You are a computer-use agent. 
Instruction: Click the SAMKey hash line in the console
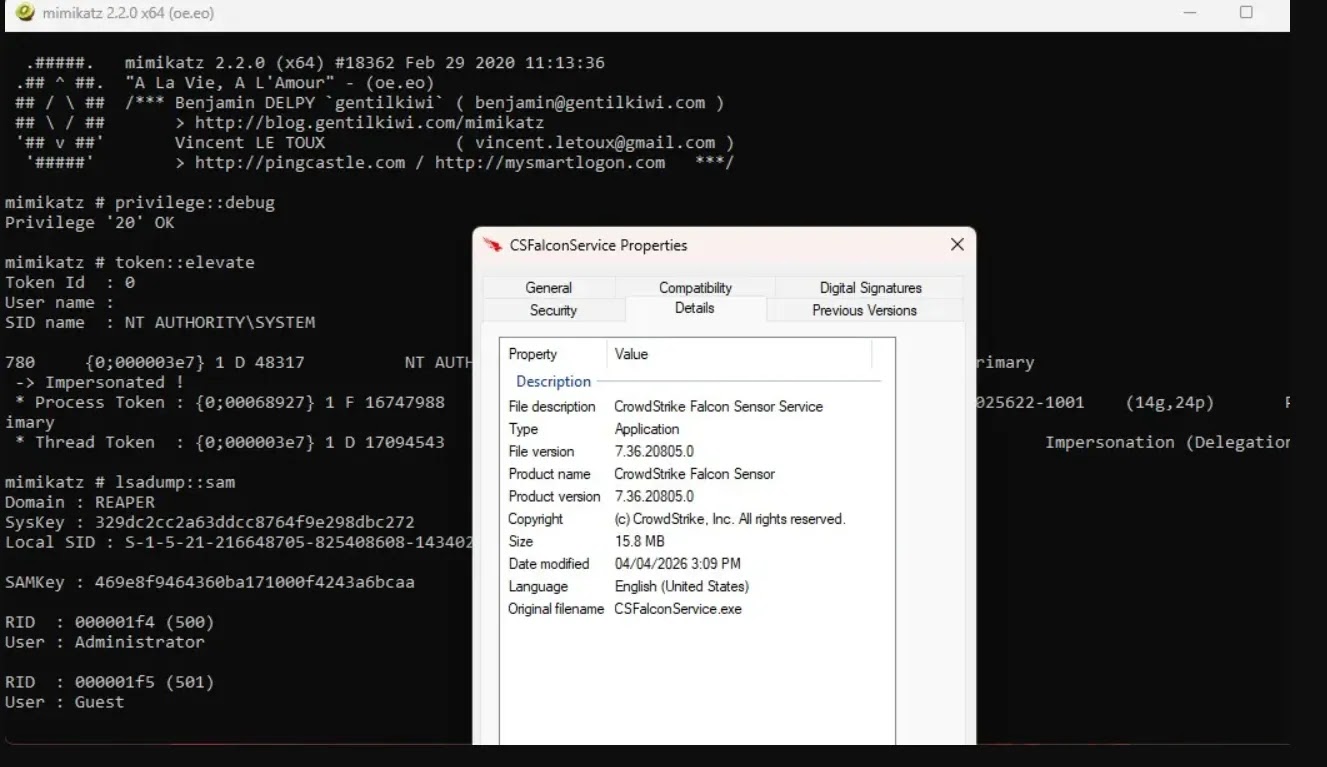click(x=210, y=582)
